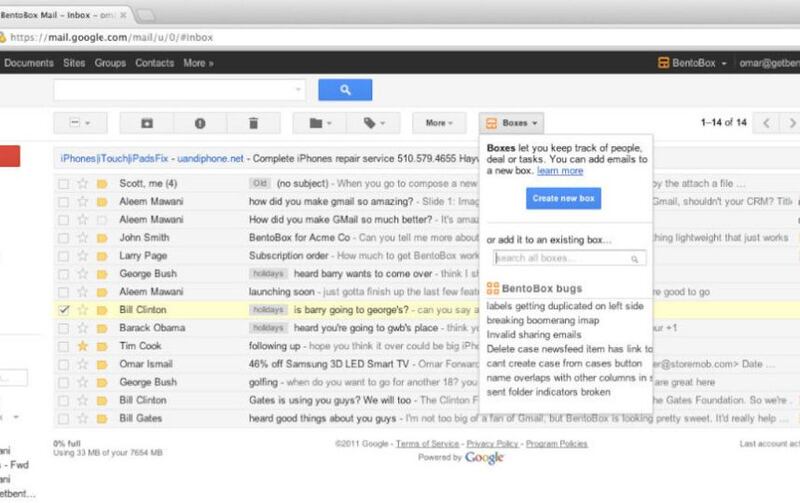This screenshot has height=503, width=800.
Task: Open Contacts in the top navigation bar
Action: (155, 63)
